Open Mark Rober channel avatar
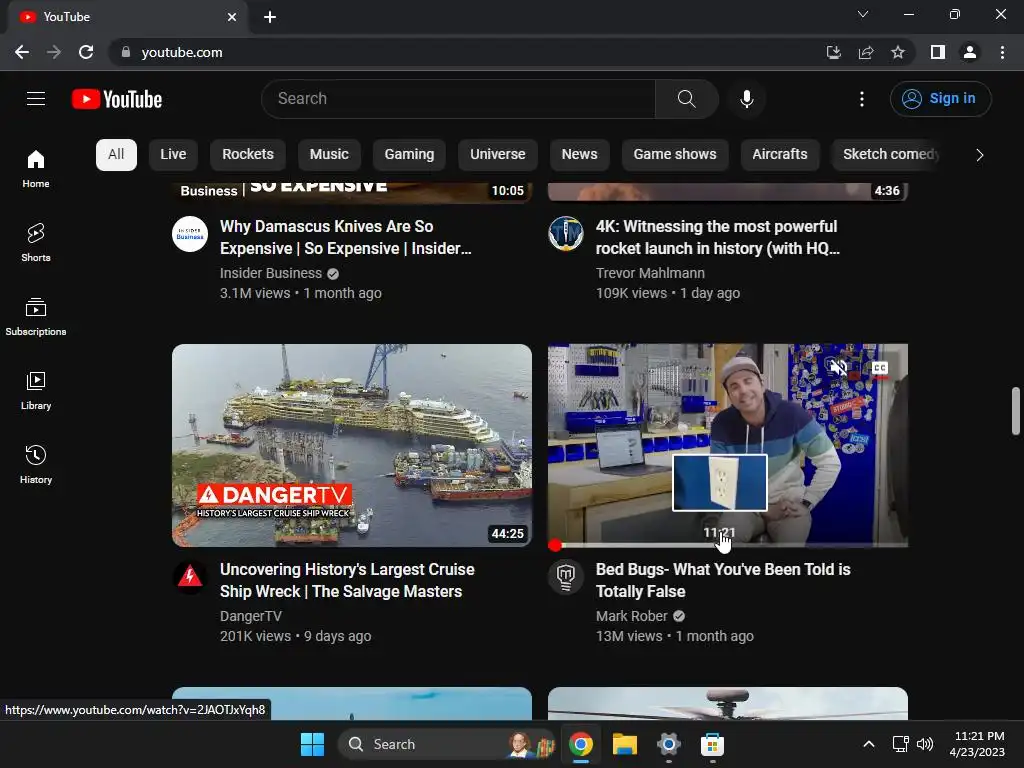The image size is (1024, 768). click(x=566, y=577)
